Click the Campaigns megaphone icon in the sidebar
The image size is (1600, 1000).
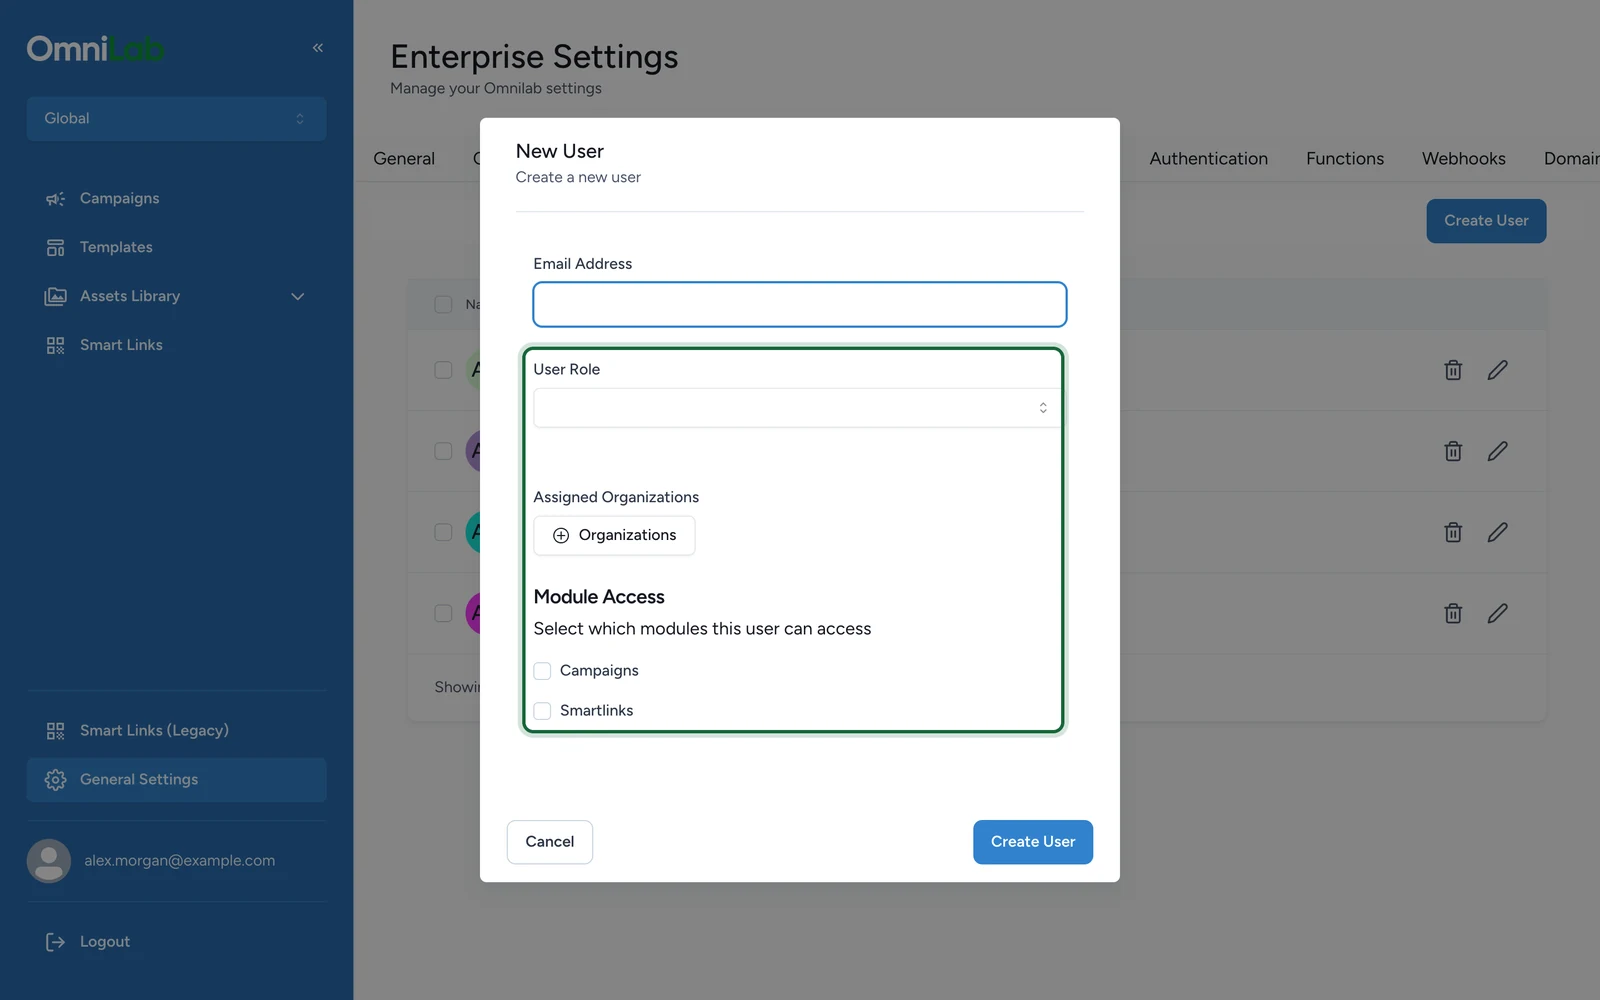pyautogui.click(x=55, y=199)
